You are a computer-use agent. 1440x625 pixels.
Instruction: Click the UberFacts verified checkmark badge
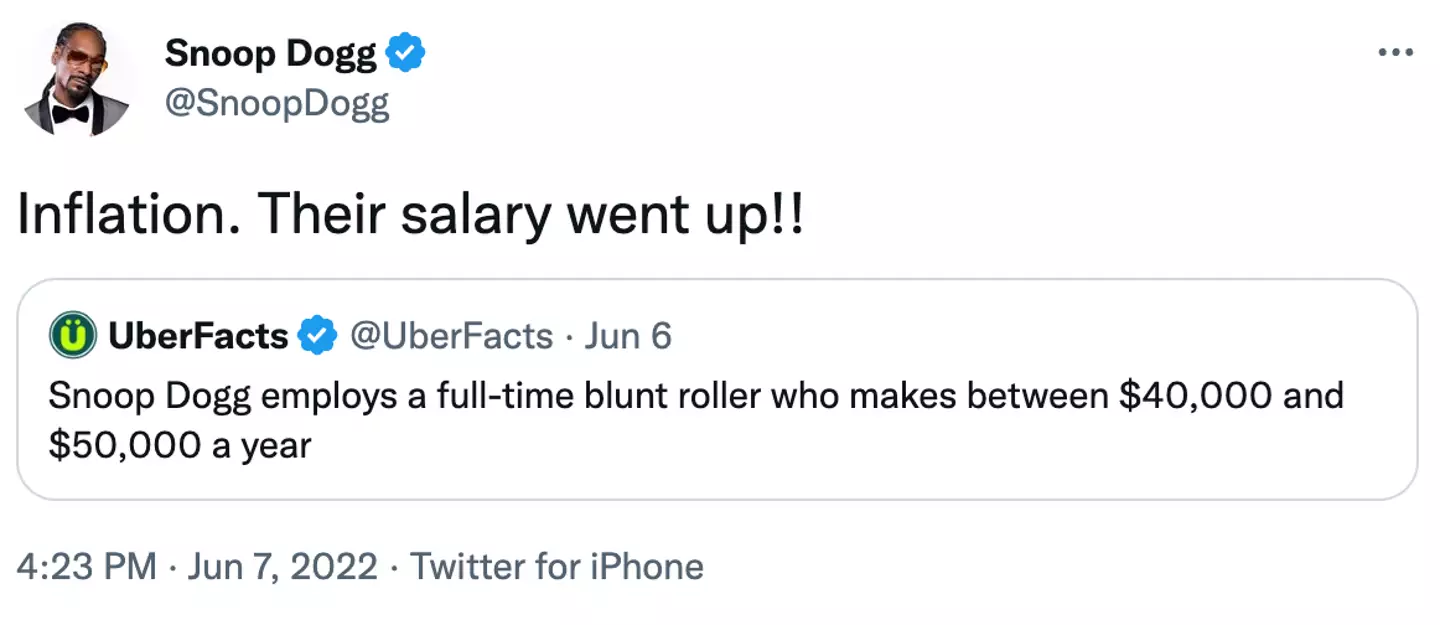pos(317,337)
